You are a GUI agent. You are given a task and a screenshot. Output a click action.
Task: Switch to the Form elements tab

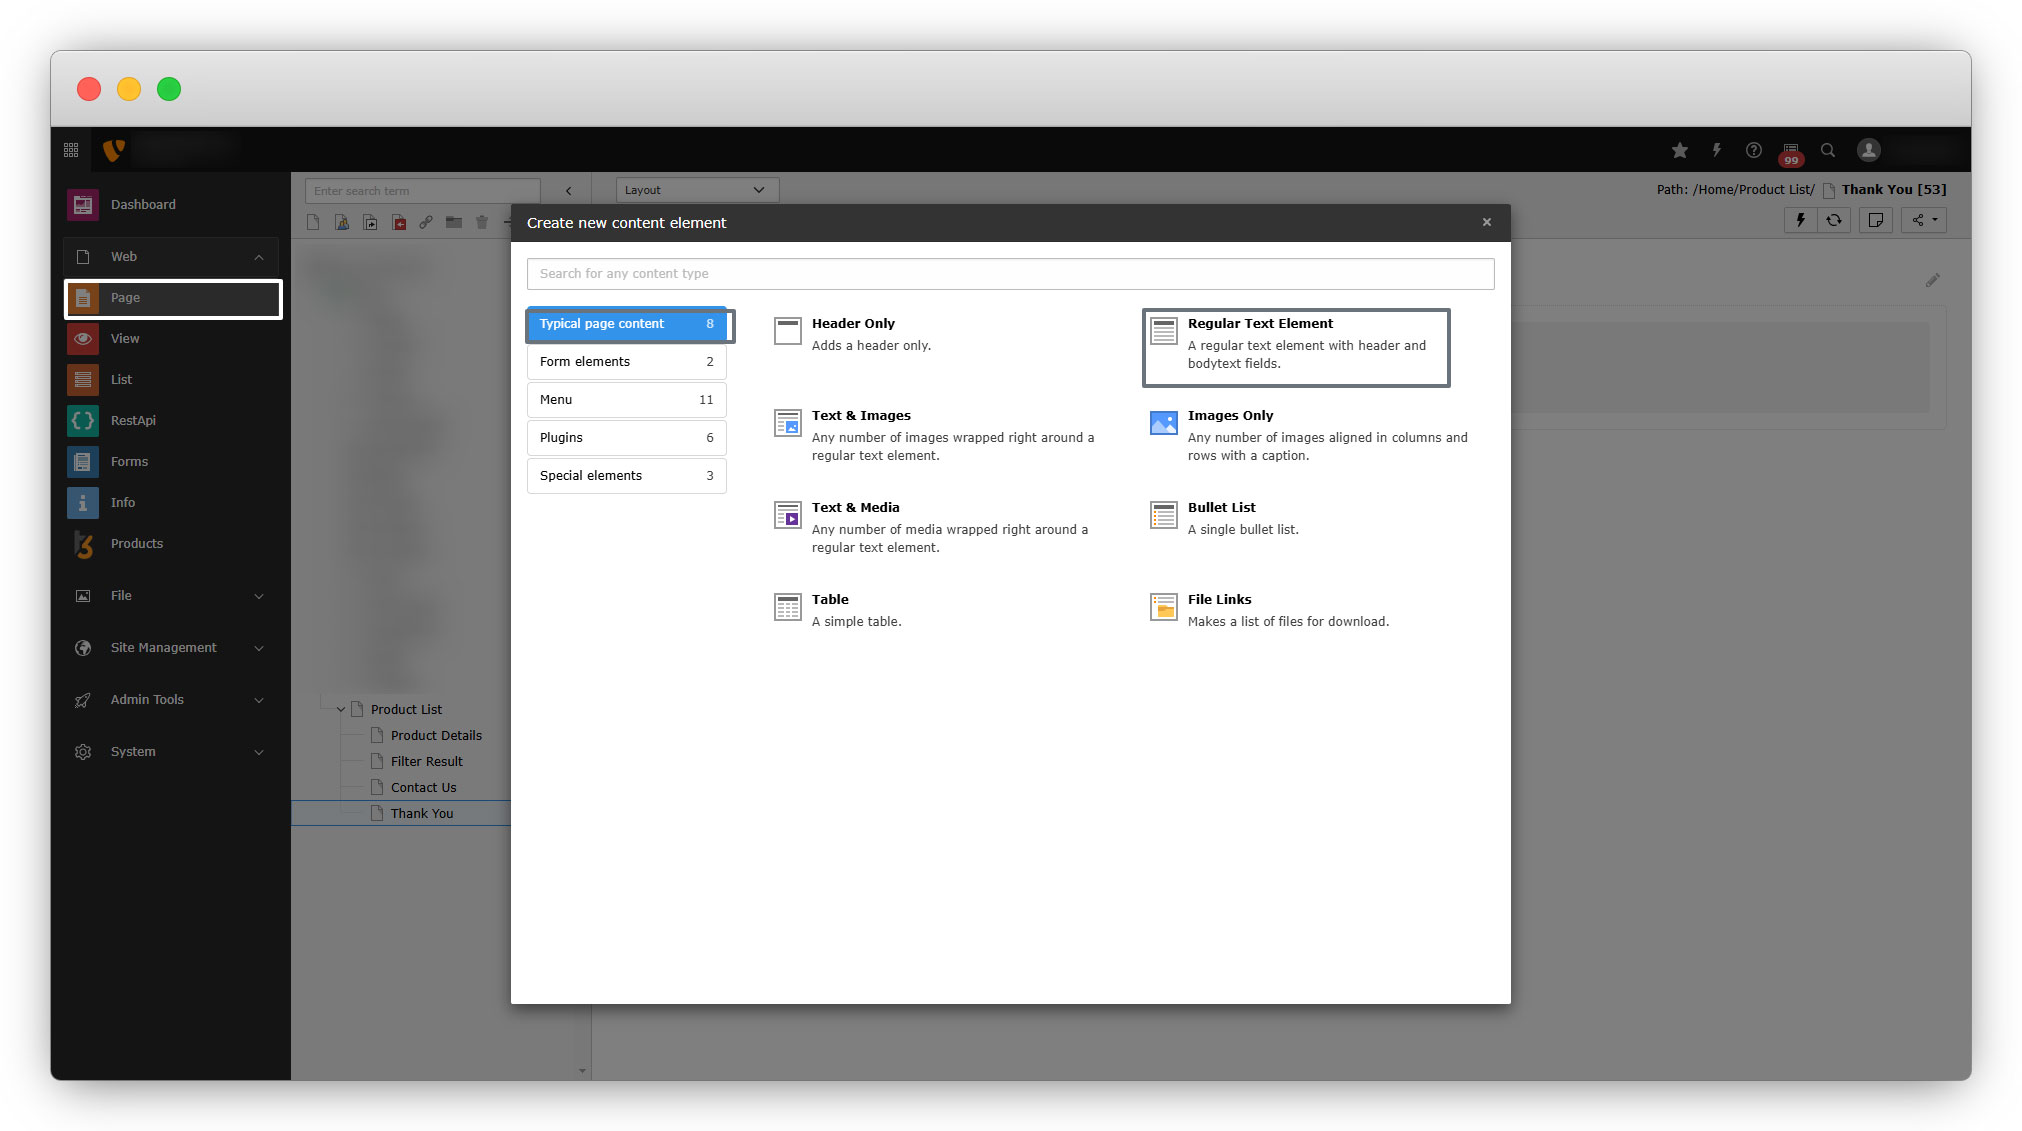pos(626,362)
